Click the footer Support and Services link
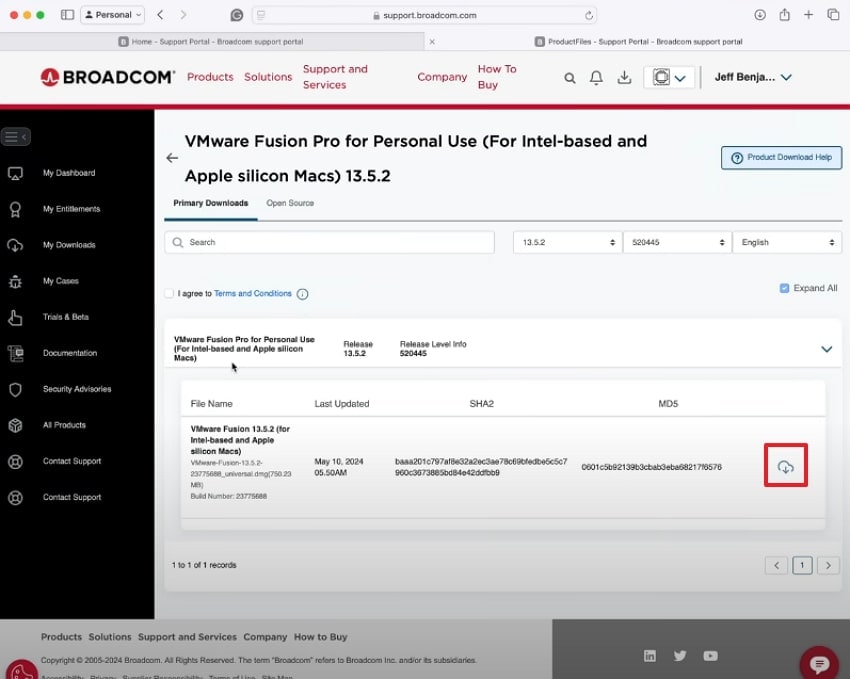850x679 pixels. [x=187, y=637]
